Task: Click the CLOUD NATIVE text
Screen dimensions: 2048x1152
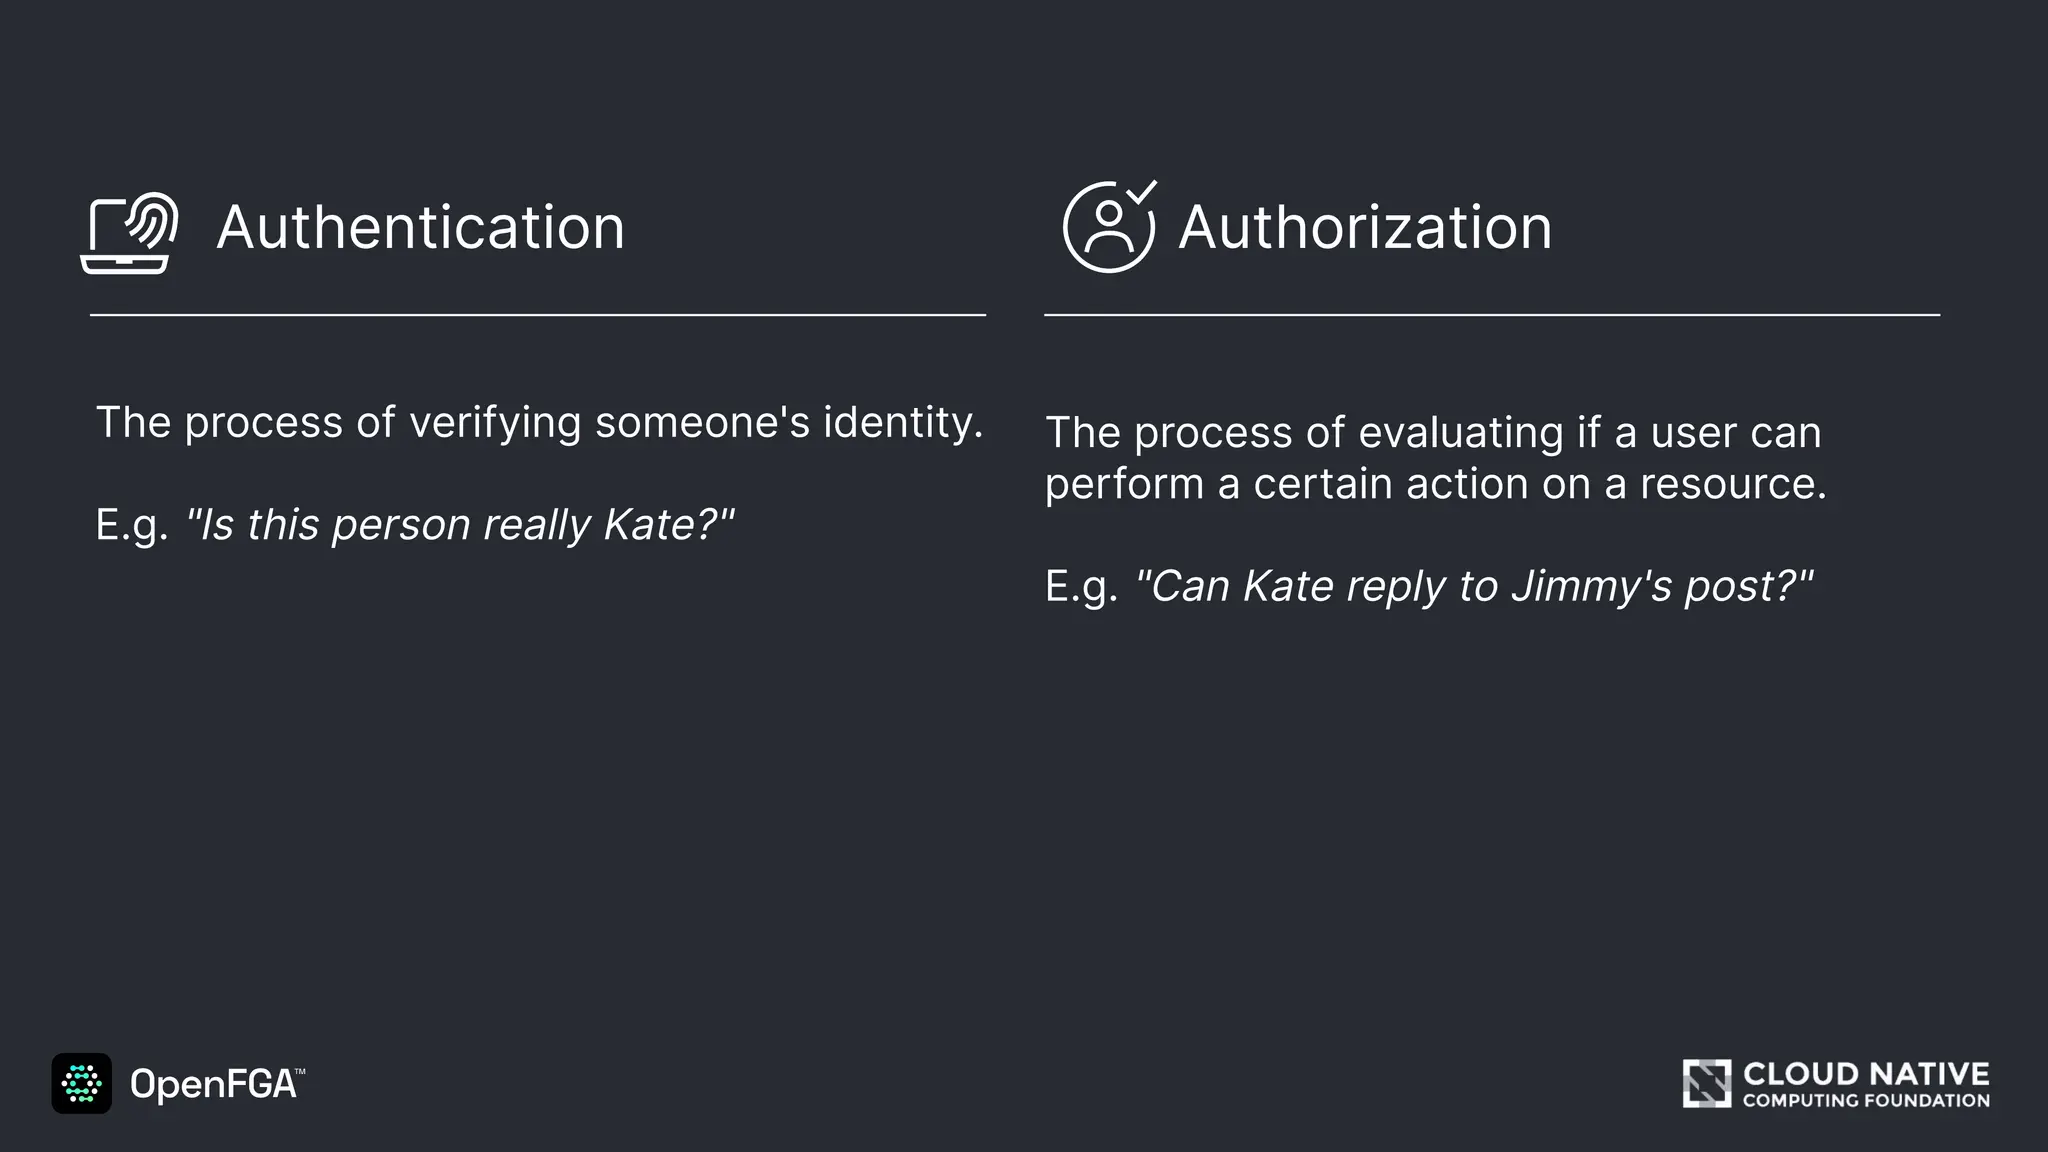Action: pyautogui.click(x=1865, y=1074)
